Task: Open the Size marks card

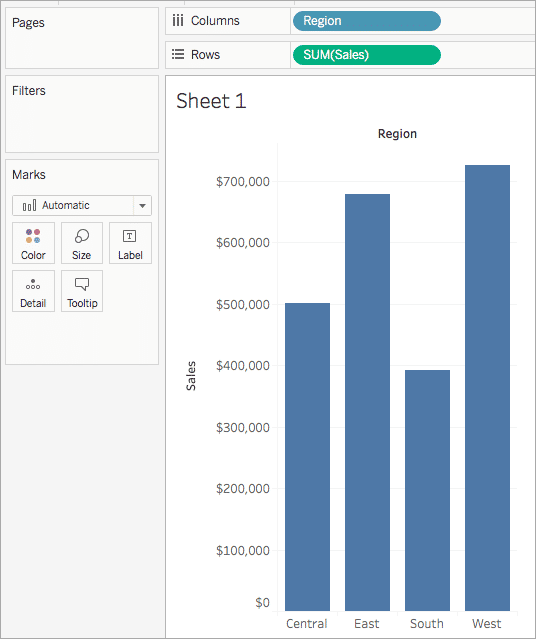Action: tap(82, 243)
